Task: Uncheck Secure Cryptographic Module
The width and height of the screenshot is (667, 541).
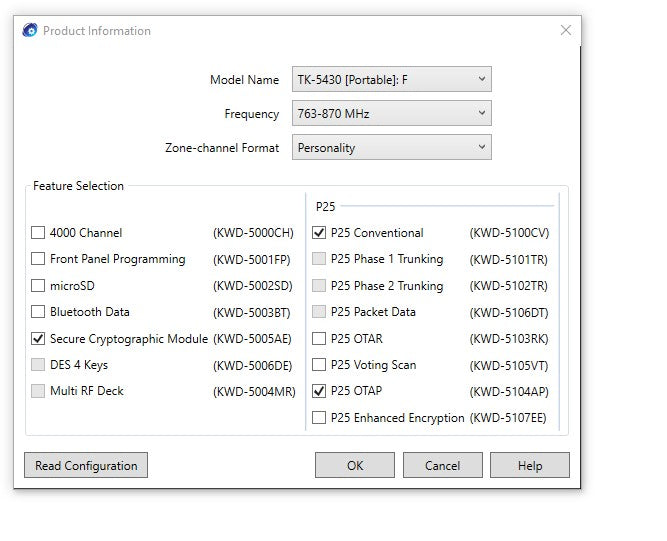Action: (x=38, y=339)
